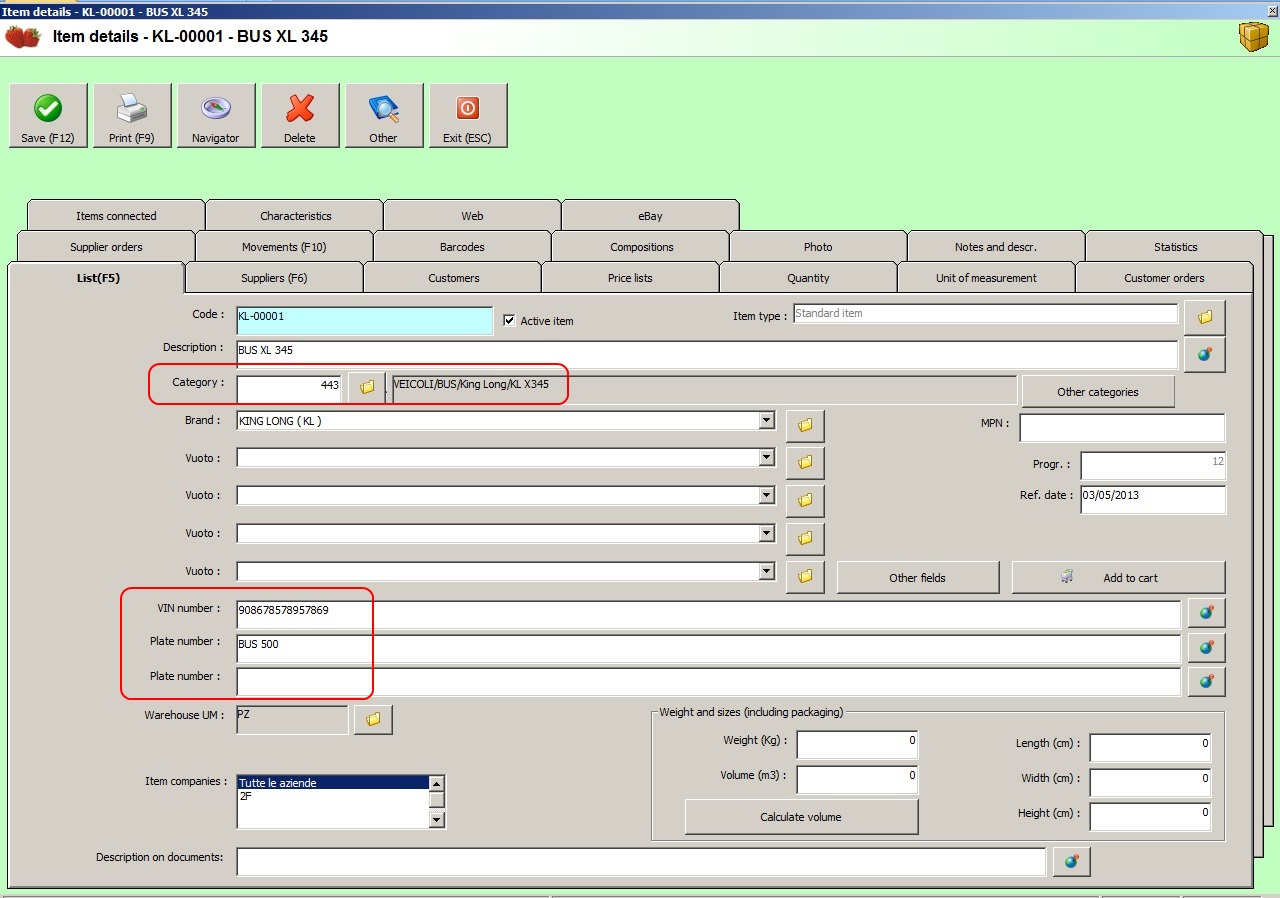This screenshot has height=898, width=1280.
Task: Open the Category folder browse icon
Action: point(367,387)
